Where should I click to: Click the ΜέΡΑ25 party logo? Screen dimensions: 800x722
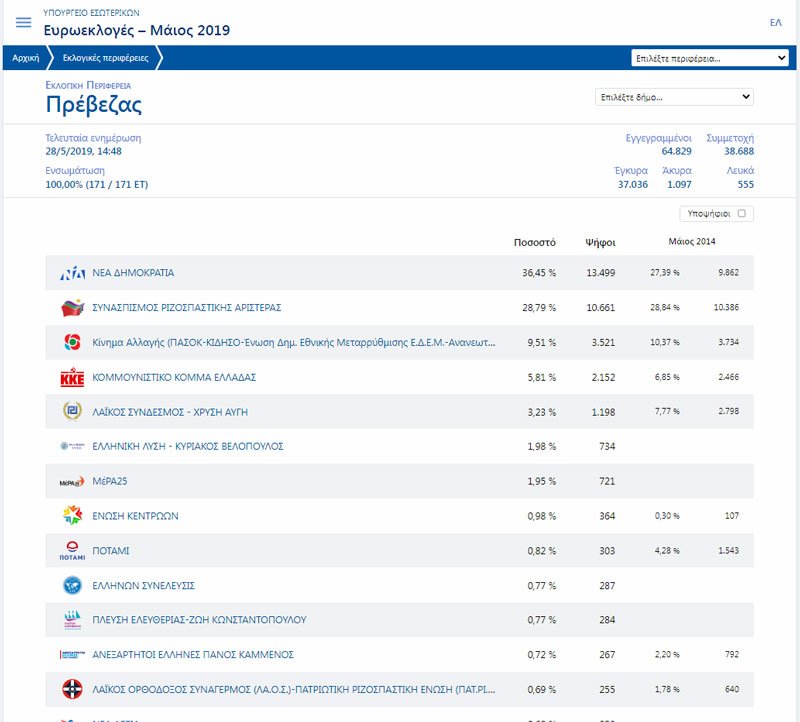[72, 482]
